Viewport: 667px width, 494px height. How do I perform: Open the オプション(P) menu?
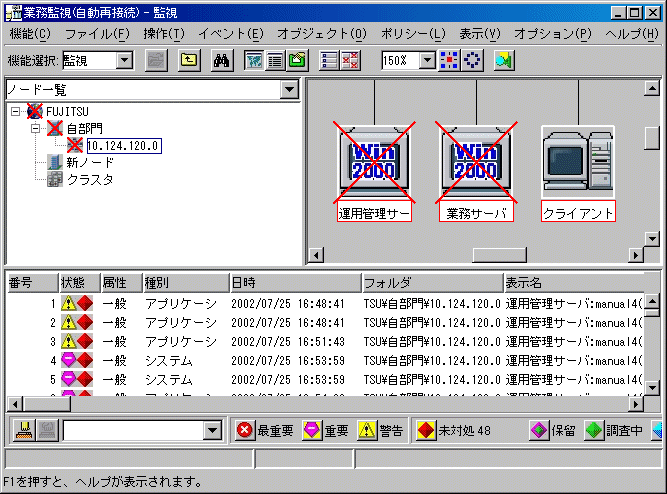(x=553, y=34)
